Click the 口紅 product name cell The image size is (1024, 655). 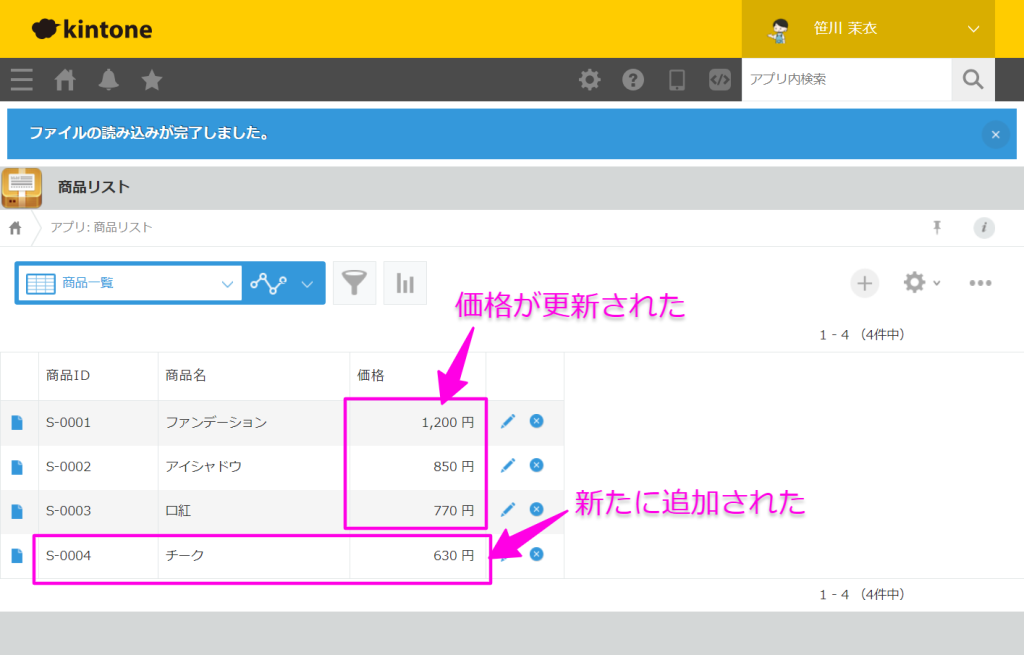[254, 511]
